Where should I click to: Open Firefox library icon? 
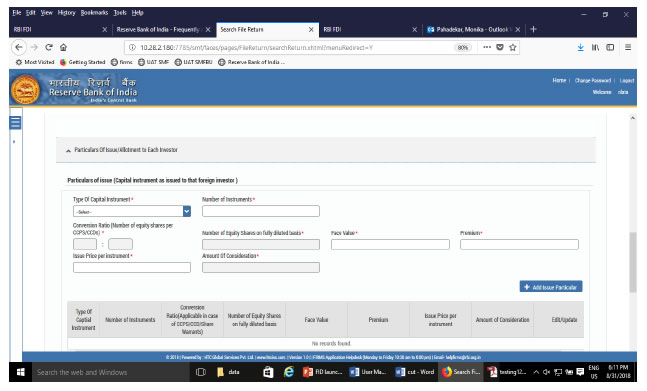coord(595,47)
